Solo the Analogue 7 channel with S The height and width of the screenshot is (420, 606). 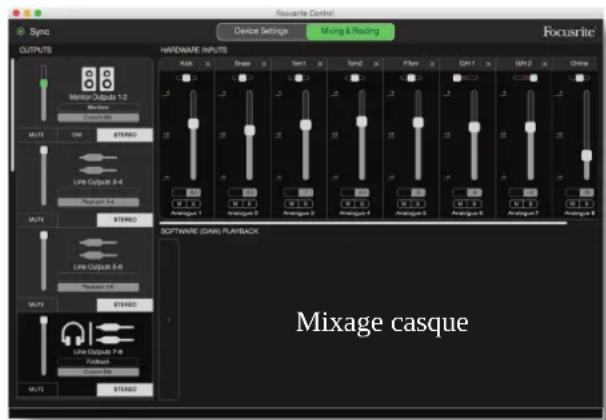[530, 204]
